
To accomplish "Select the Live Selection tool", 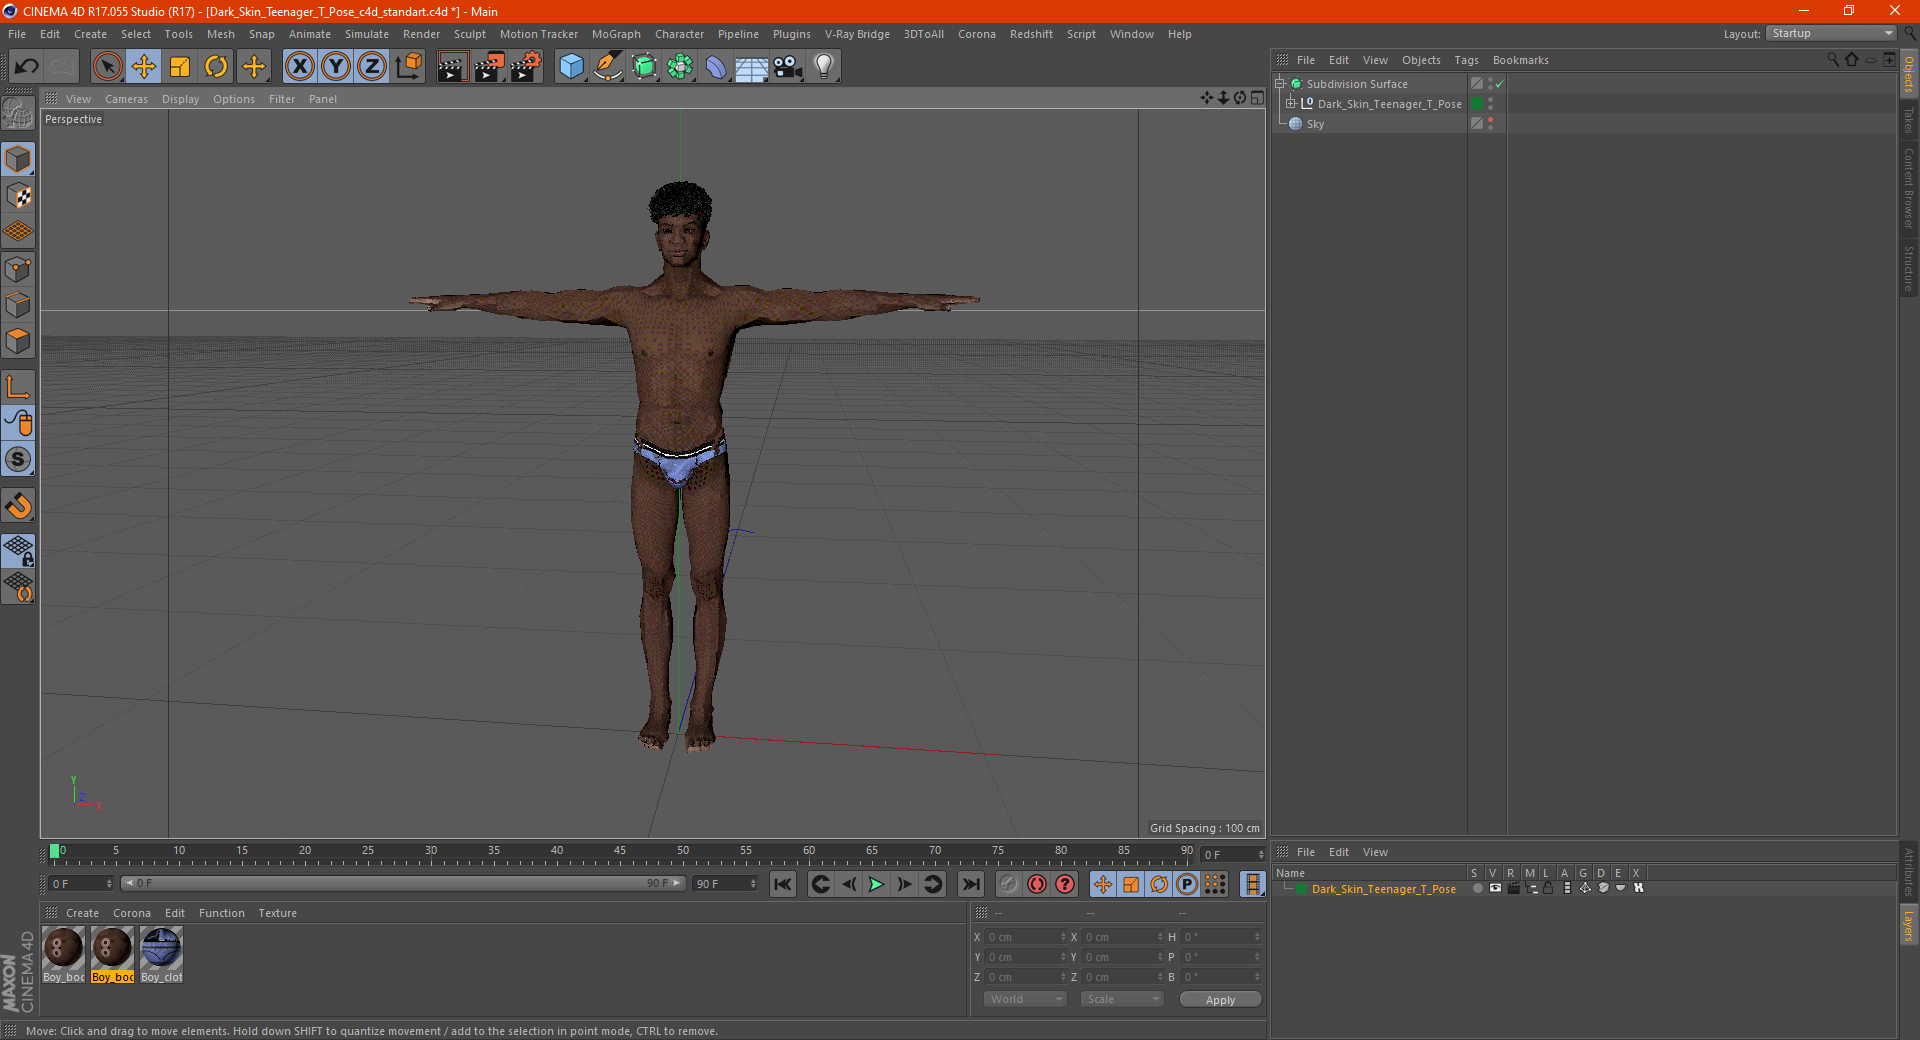I will click(107, 67).
